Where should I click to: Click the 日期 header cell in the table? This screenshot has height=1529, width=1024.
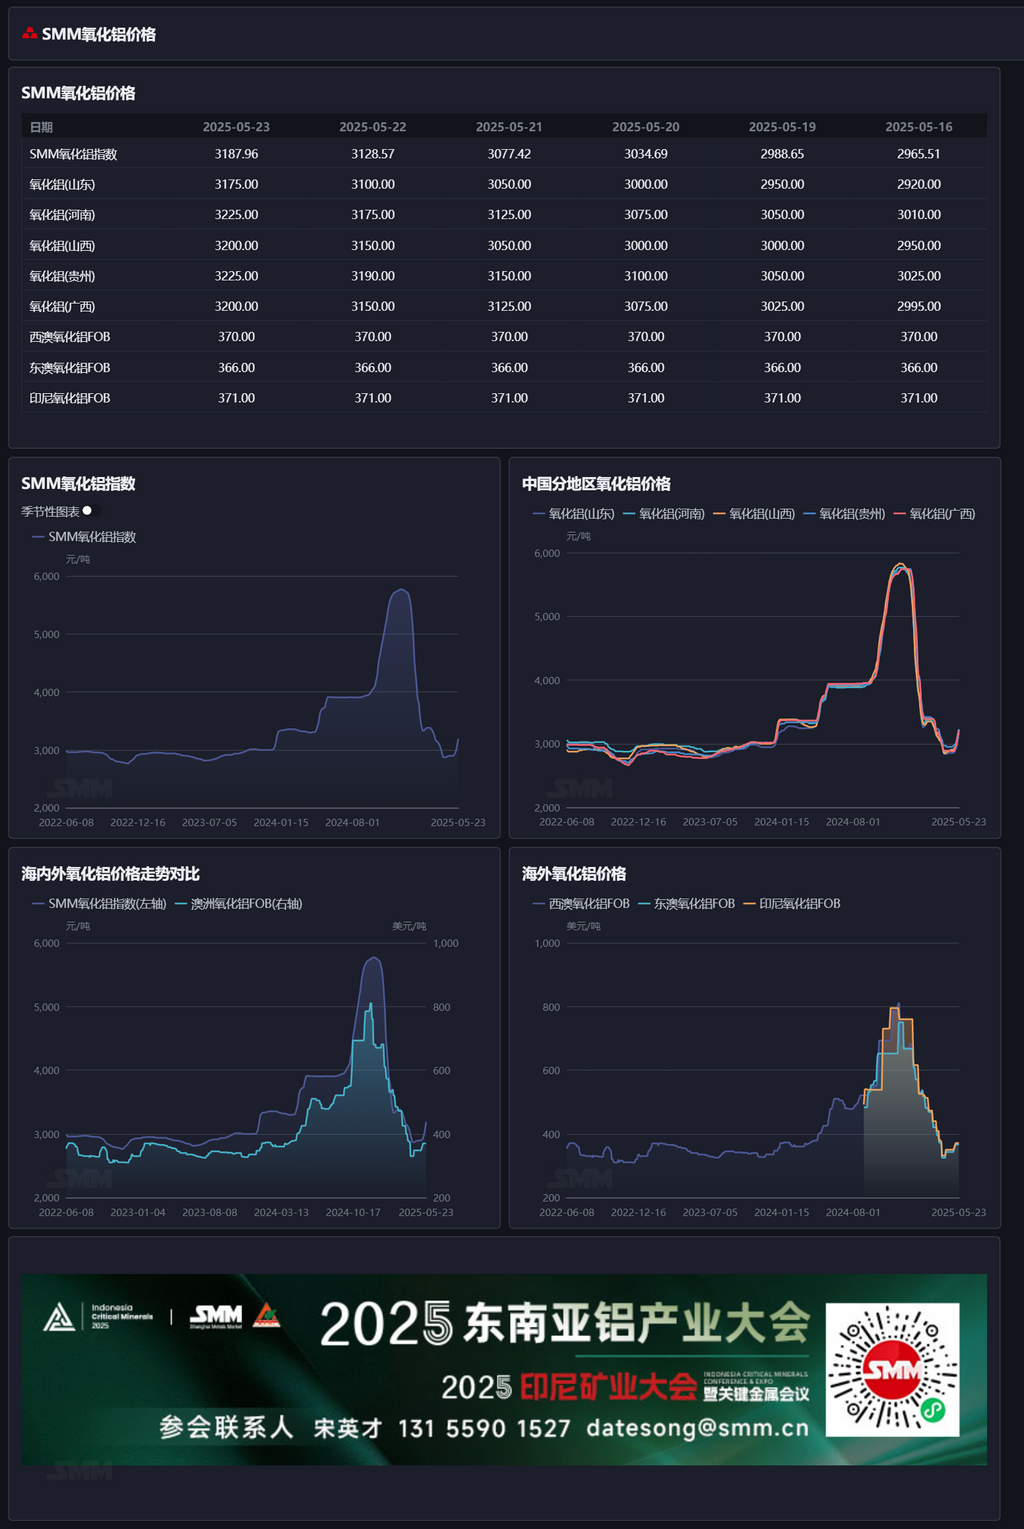(41, 127)
